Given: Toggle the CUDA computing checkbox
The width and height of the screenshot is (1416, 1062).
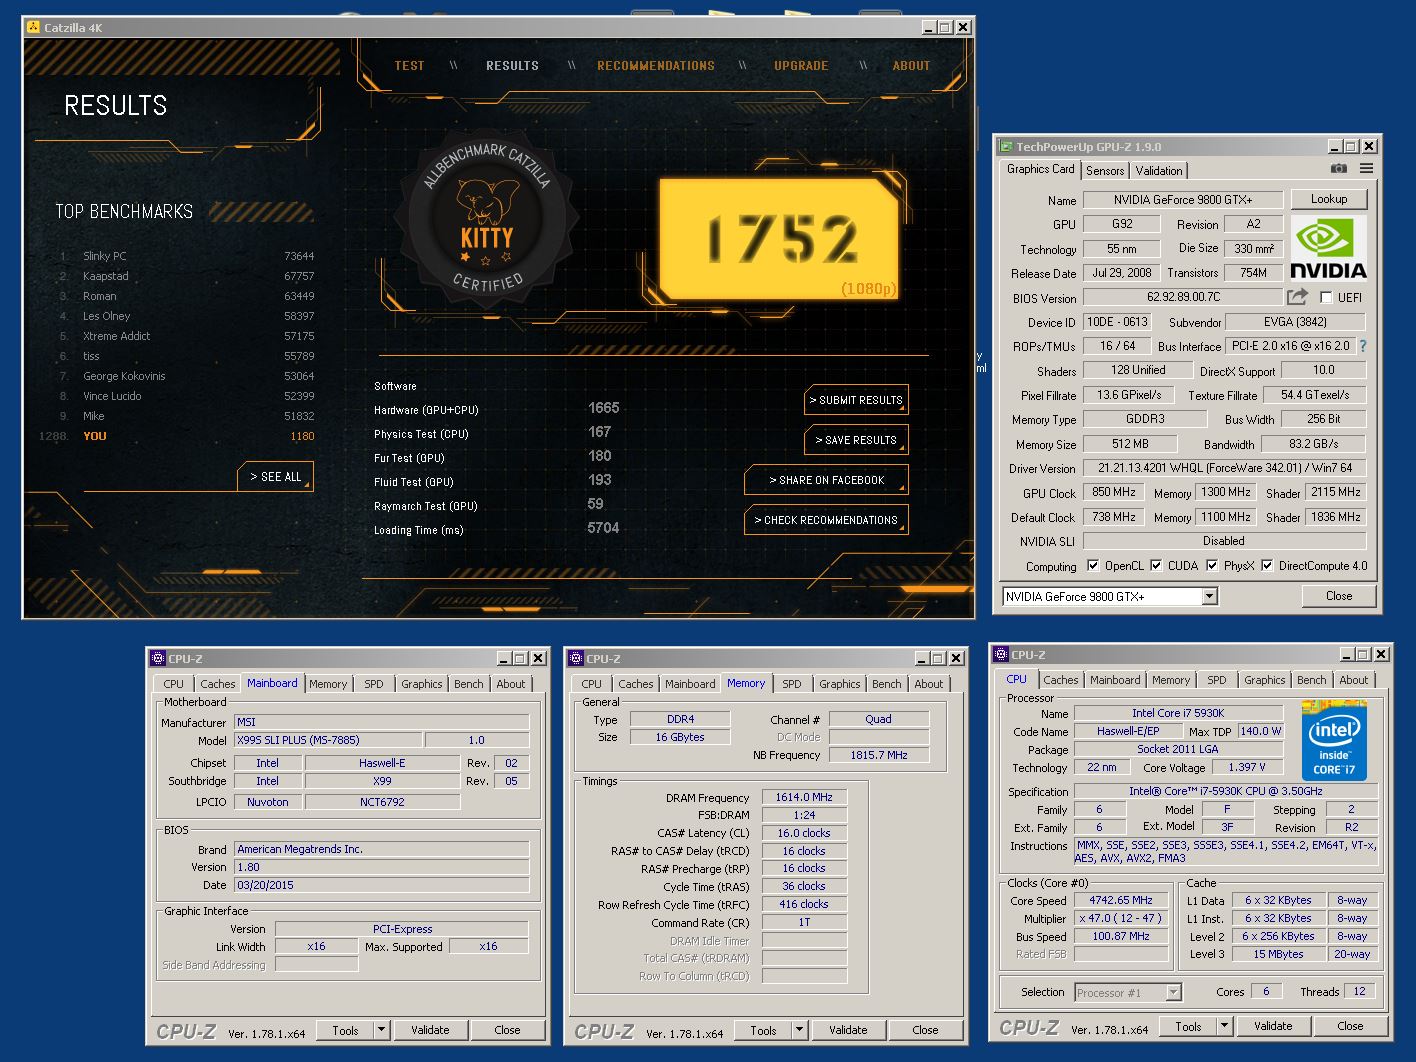Looking at the screenshot, I should 1156,565.
